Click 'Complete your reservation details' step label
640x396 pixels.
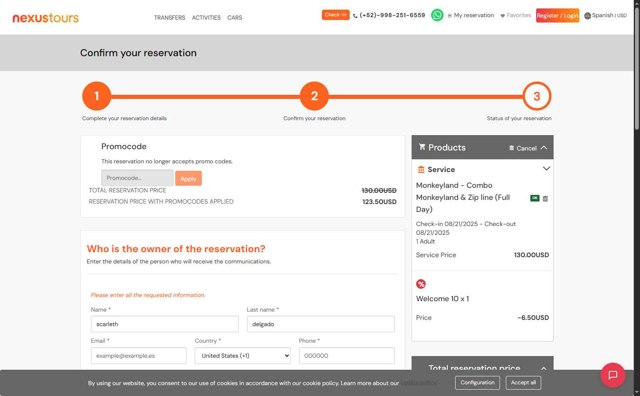124,118
